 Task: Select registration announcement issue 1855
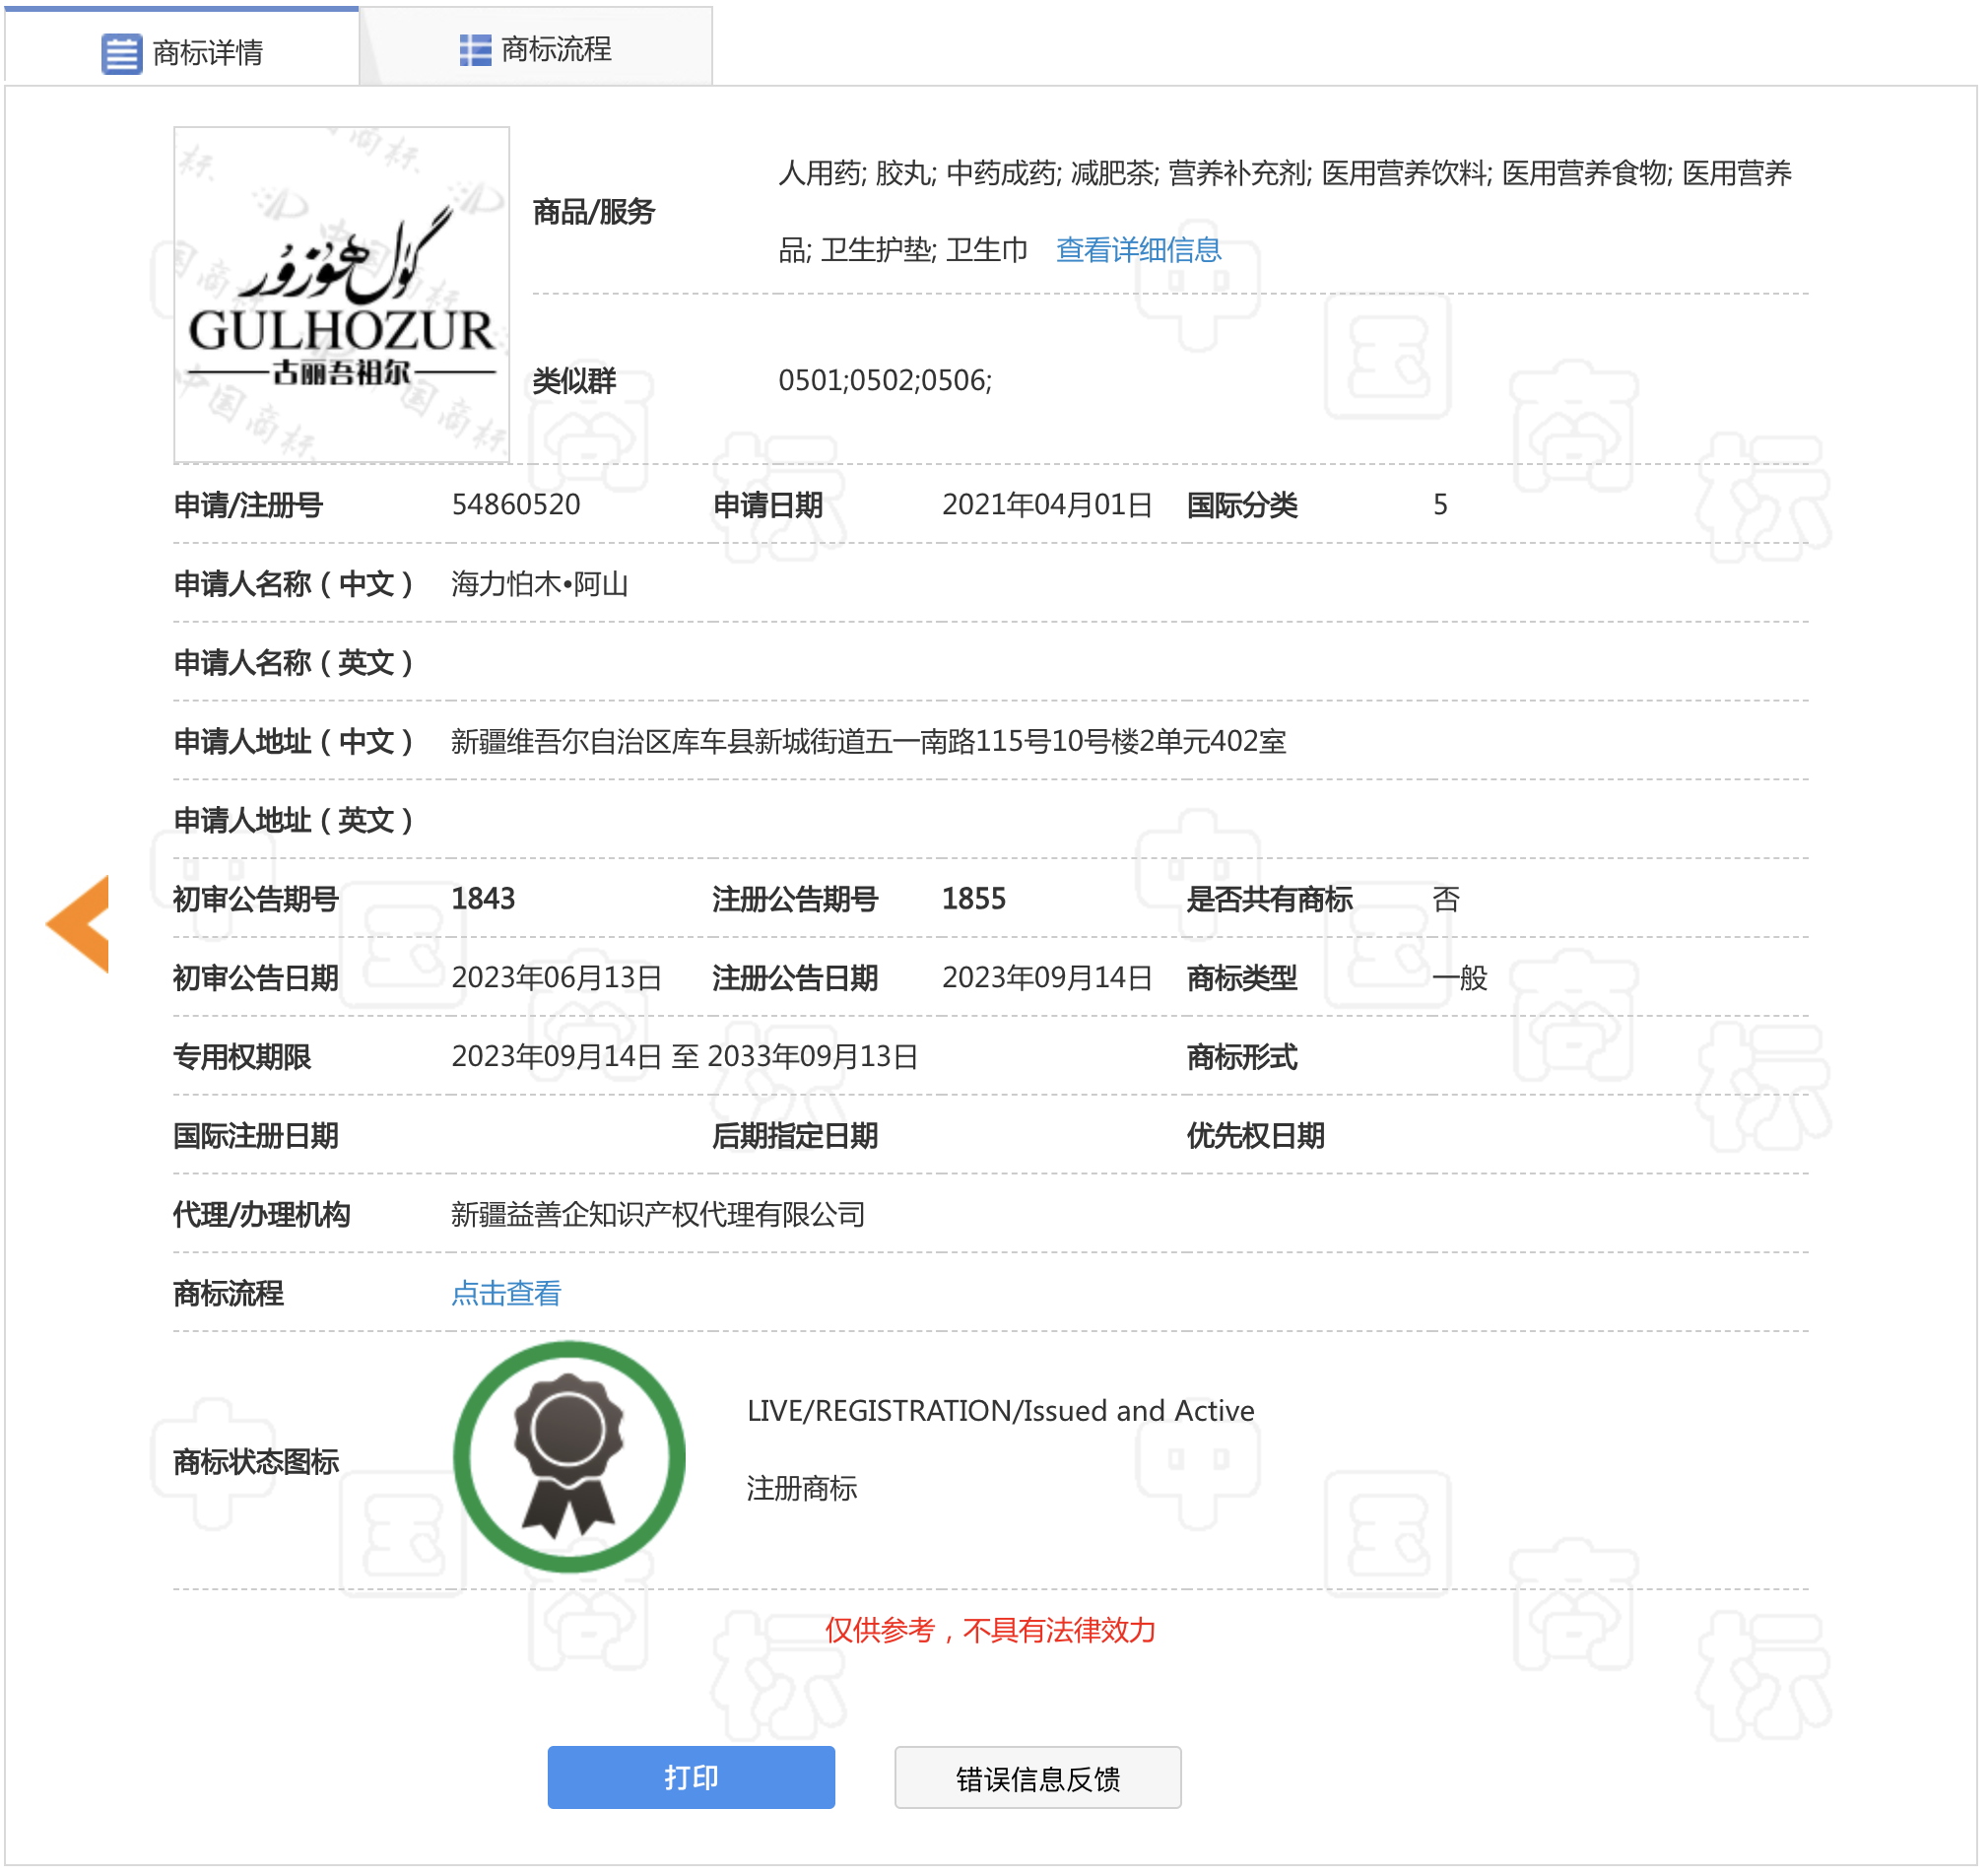point(974,900)
